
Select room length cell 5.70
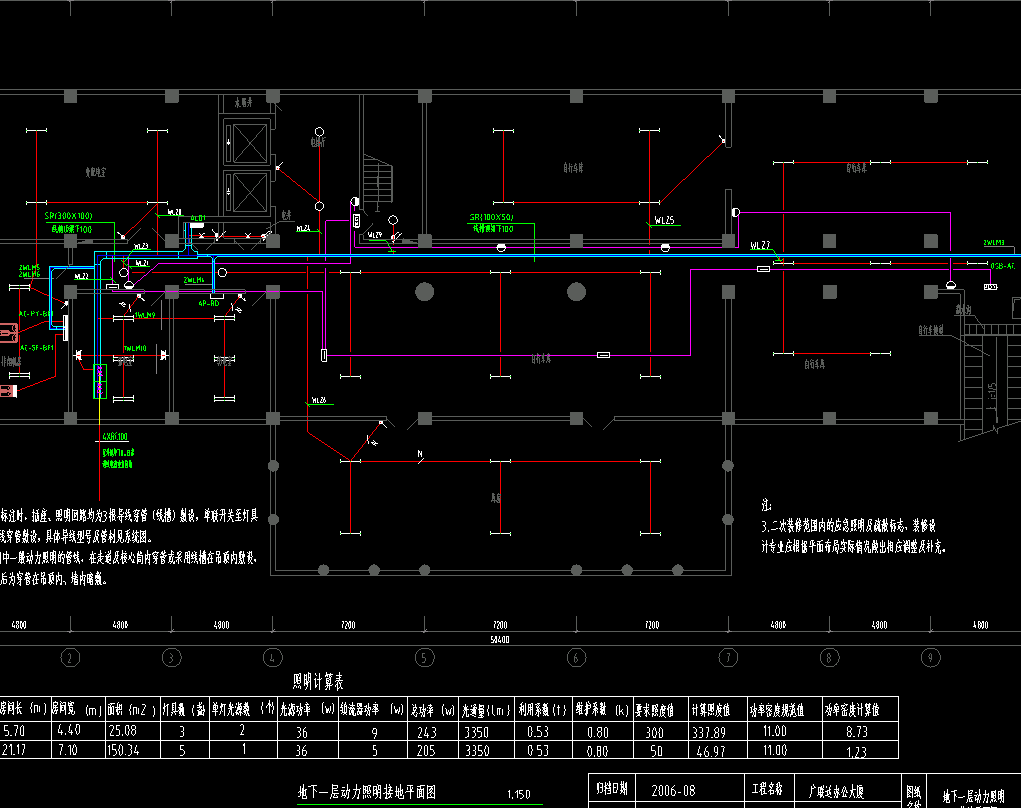(14, 731)
